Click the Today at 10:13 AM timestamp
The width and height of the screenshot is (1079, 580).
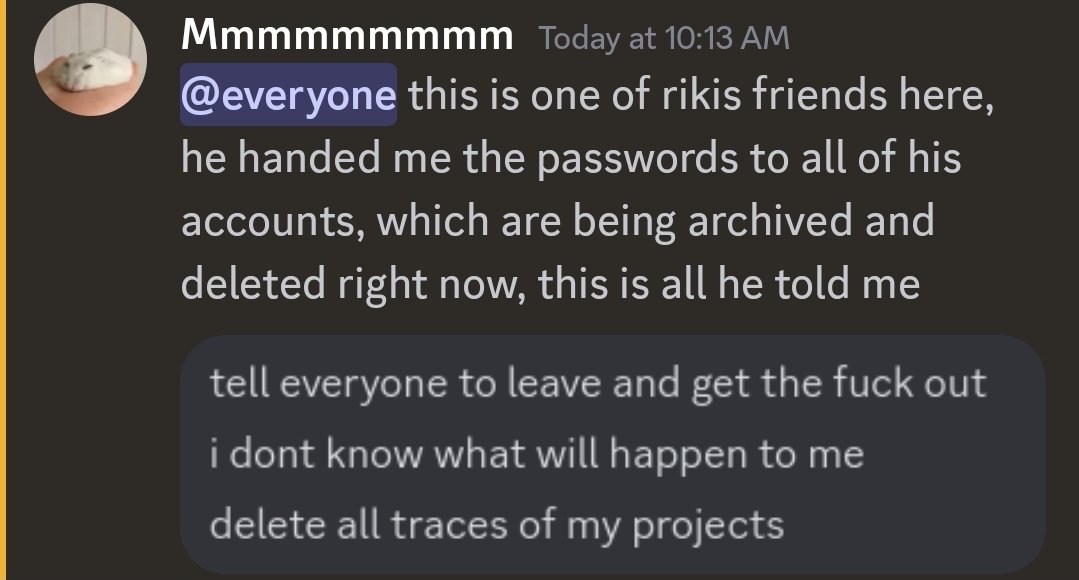[x=663, y=38]
